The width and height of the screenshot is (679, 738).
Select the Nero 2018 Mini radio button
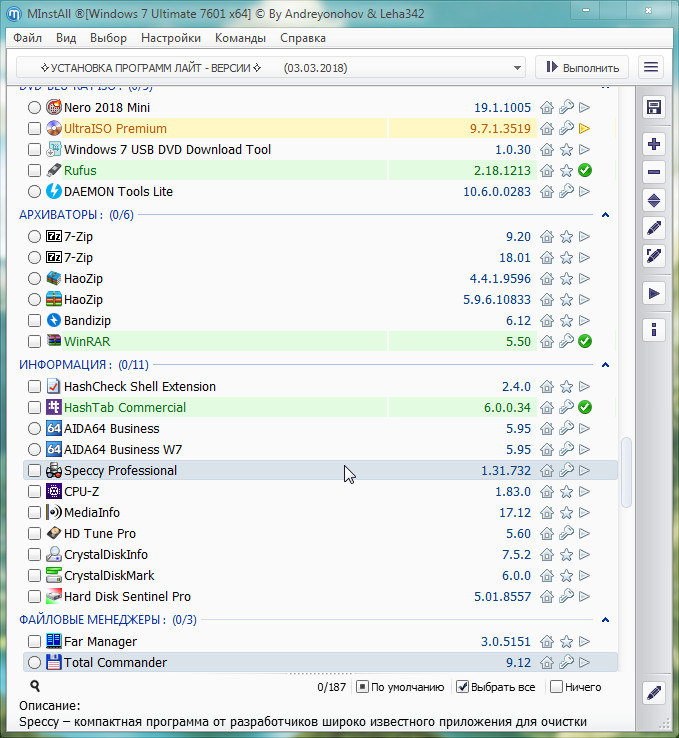point(35,107)
